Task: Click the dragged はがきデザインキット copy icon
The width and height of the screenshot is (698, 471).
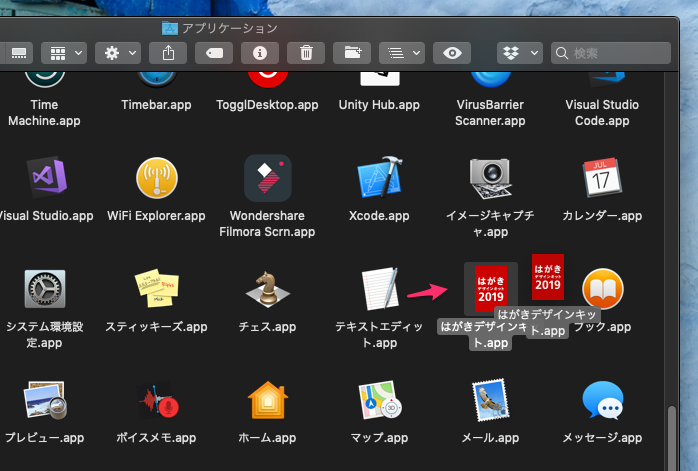Action: coord(548,277)
